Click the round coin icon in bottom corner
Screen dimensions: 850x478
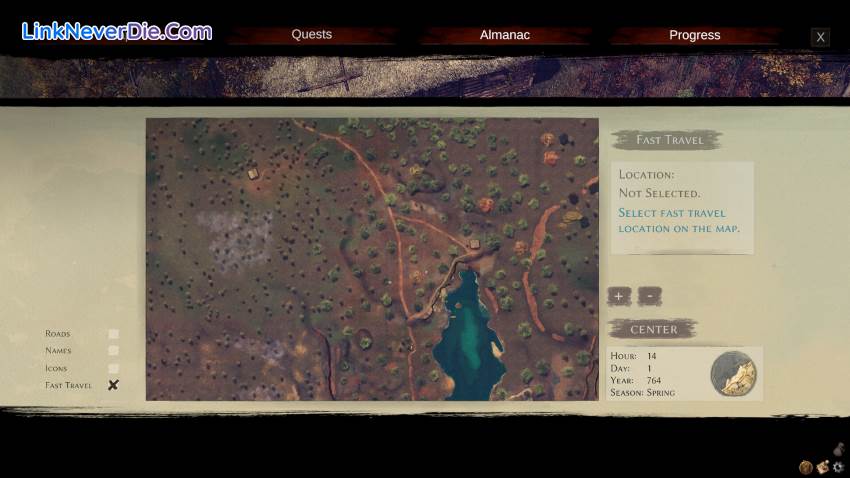tap(805, 467)
